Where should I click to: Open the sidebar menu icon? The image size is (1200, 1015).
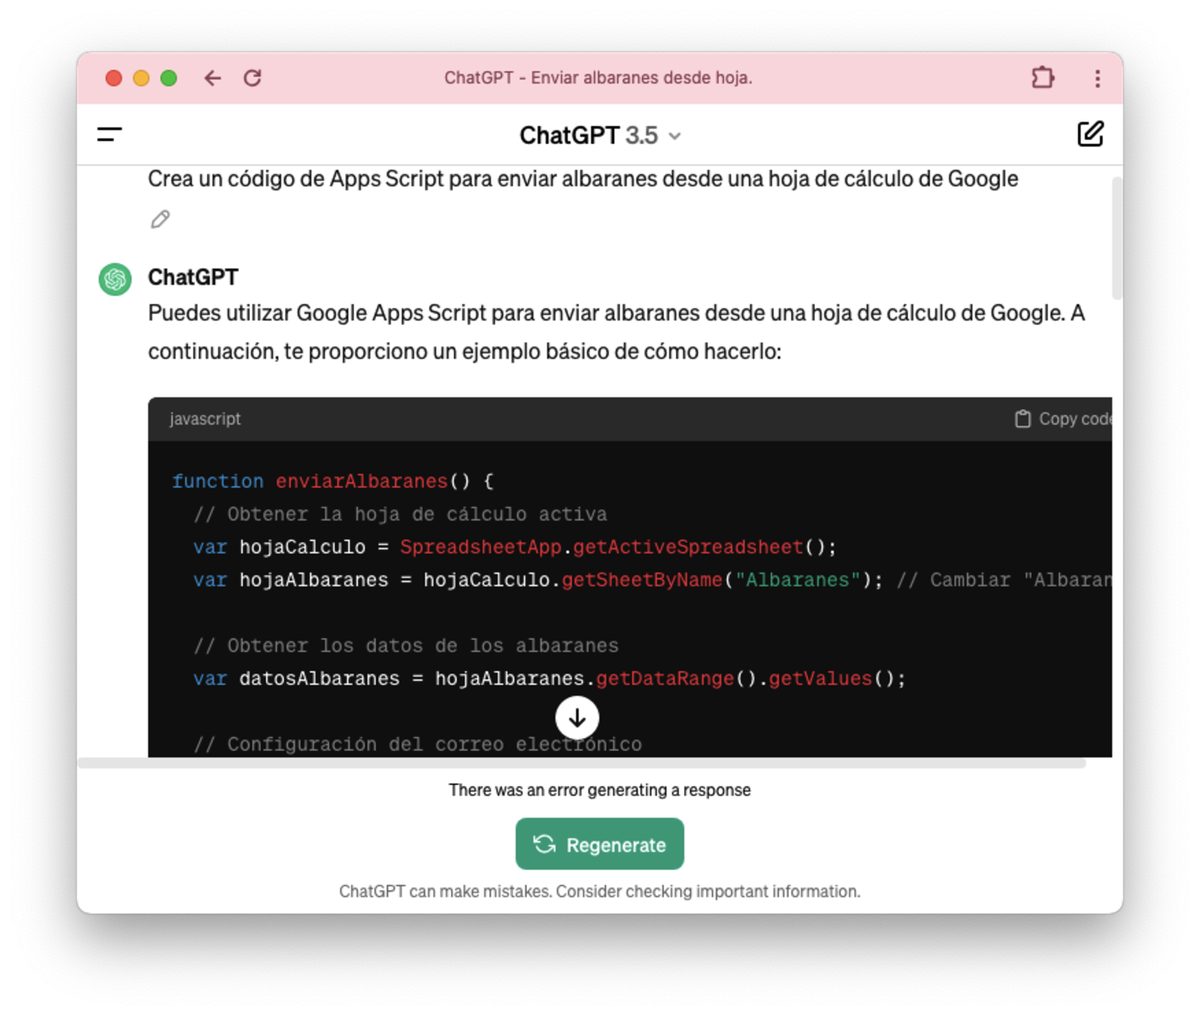click(x=109, y=133)
